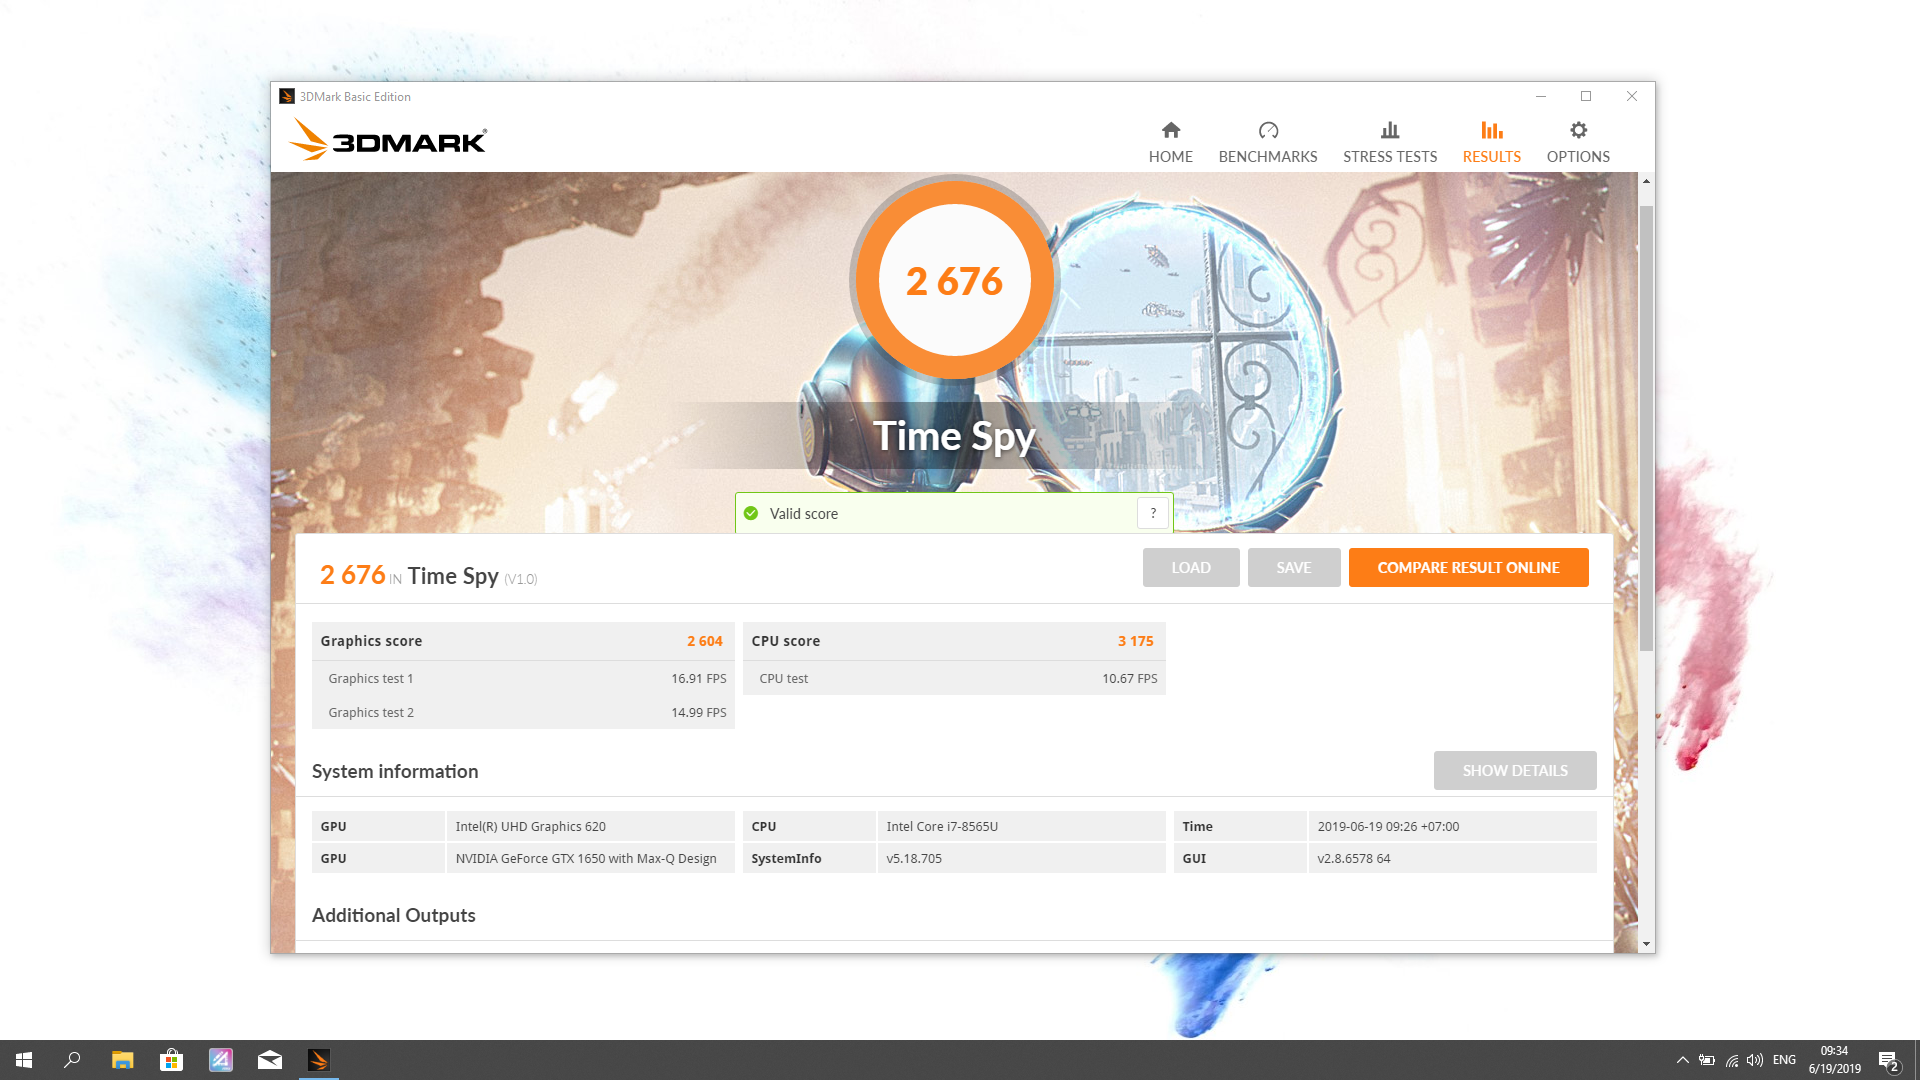Click the colorful pinned app beside Microsoft Store

tap(220, 1060)
